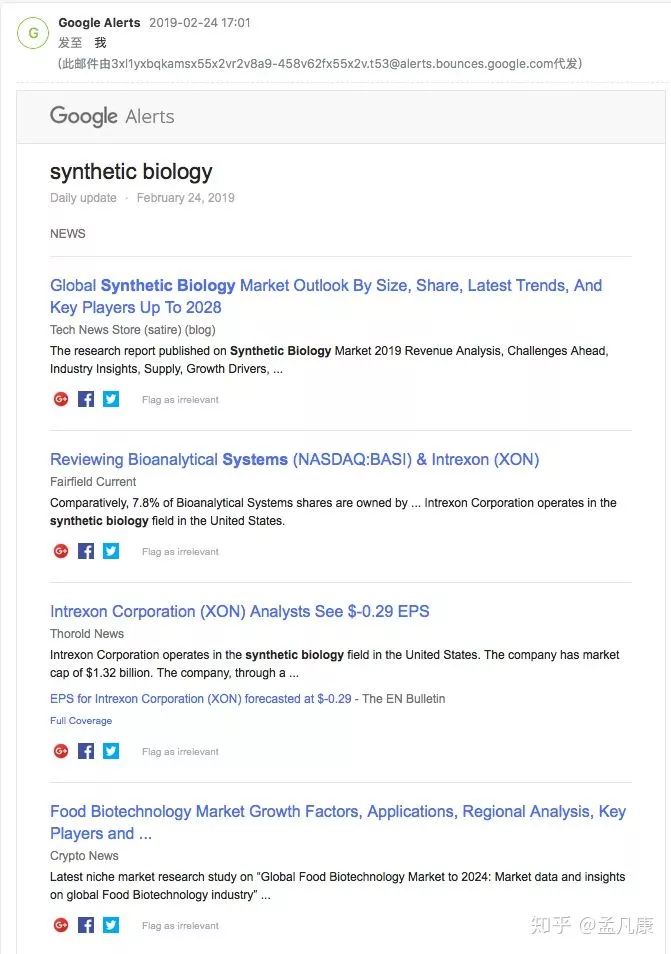Share synthetic biology market article on Google+
The image size is (671, 954).
(61, 399)
